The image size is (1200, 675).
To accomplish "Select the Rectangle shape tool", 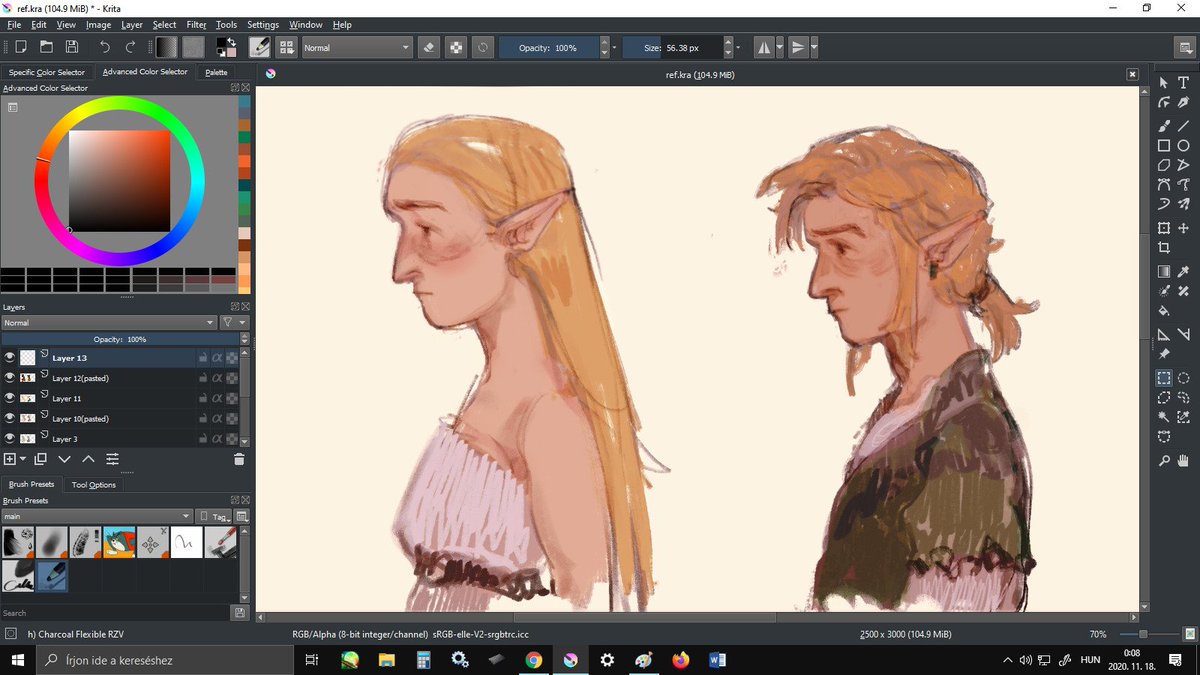I will pos(1164,145).
